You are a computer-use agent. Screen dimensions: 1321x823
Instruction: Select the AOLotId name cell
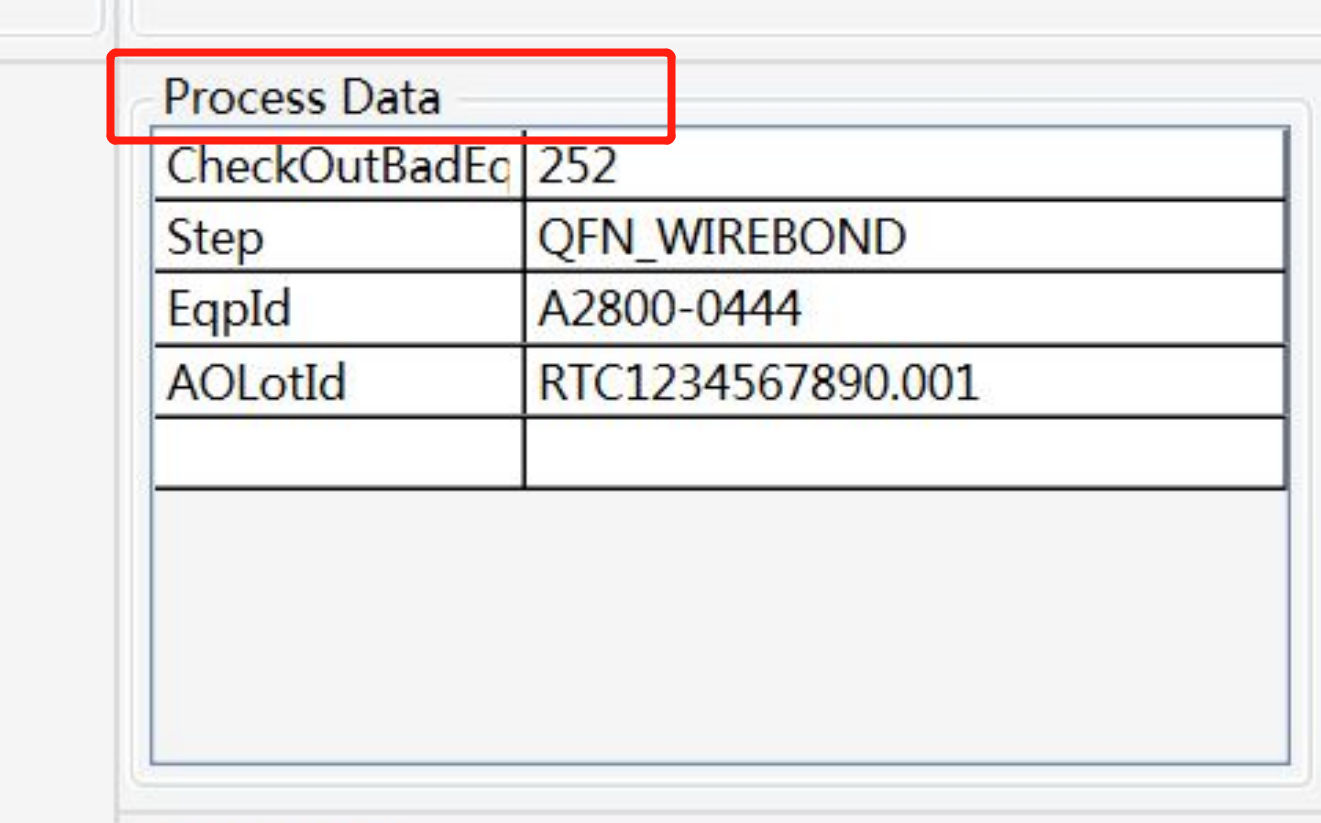point(338,382)
